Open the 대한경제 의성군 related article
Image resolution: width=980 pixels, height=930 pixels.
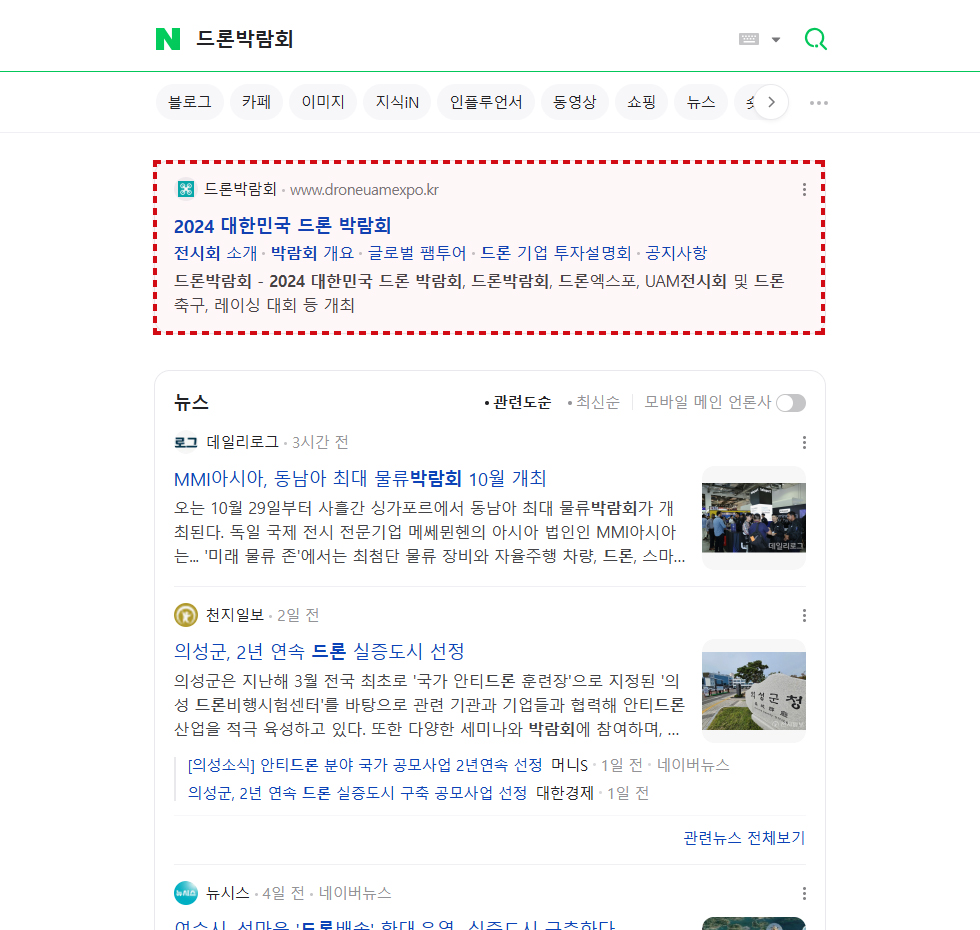358,793
